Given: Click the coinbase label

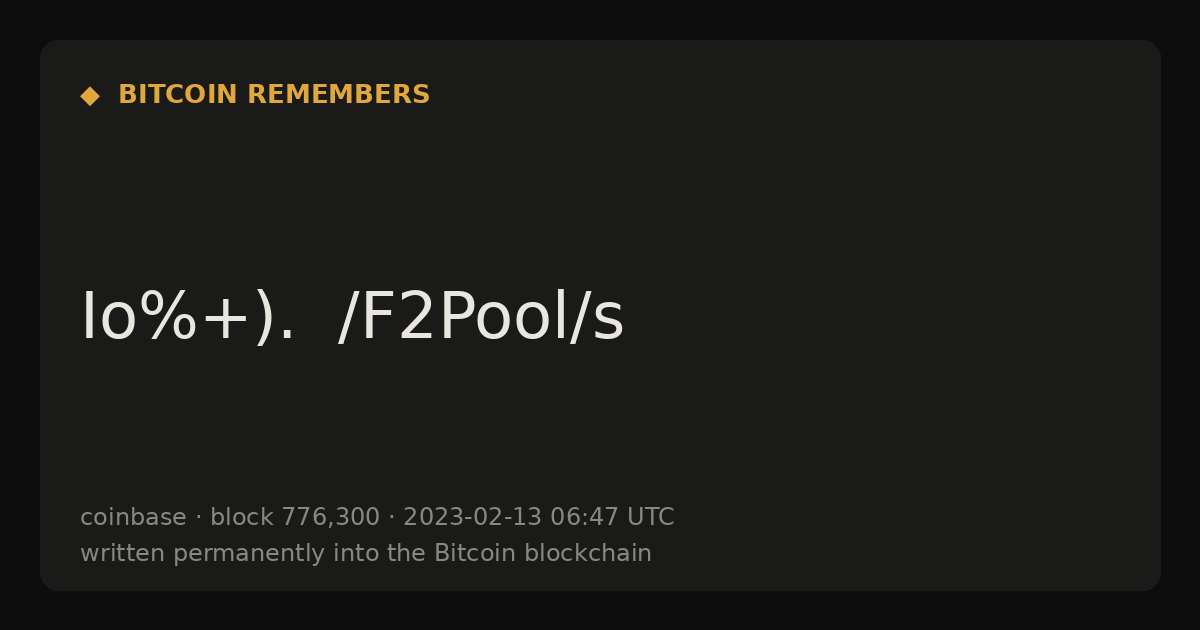Looking at the screenshot, I should pos(133,517).
